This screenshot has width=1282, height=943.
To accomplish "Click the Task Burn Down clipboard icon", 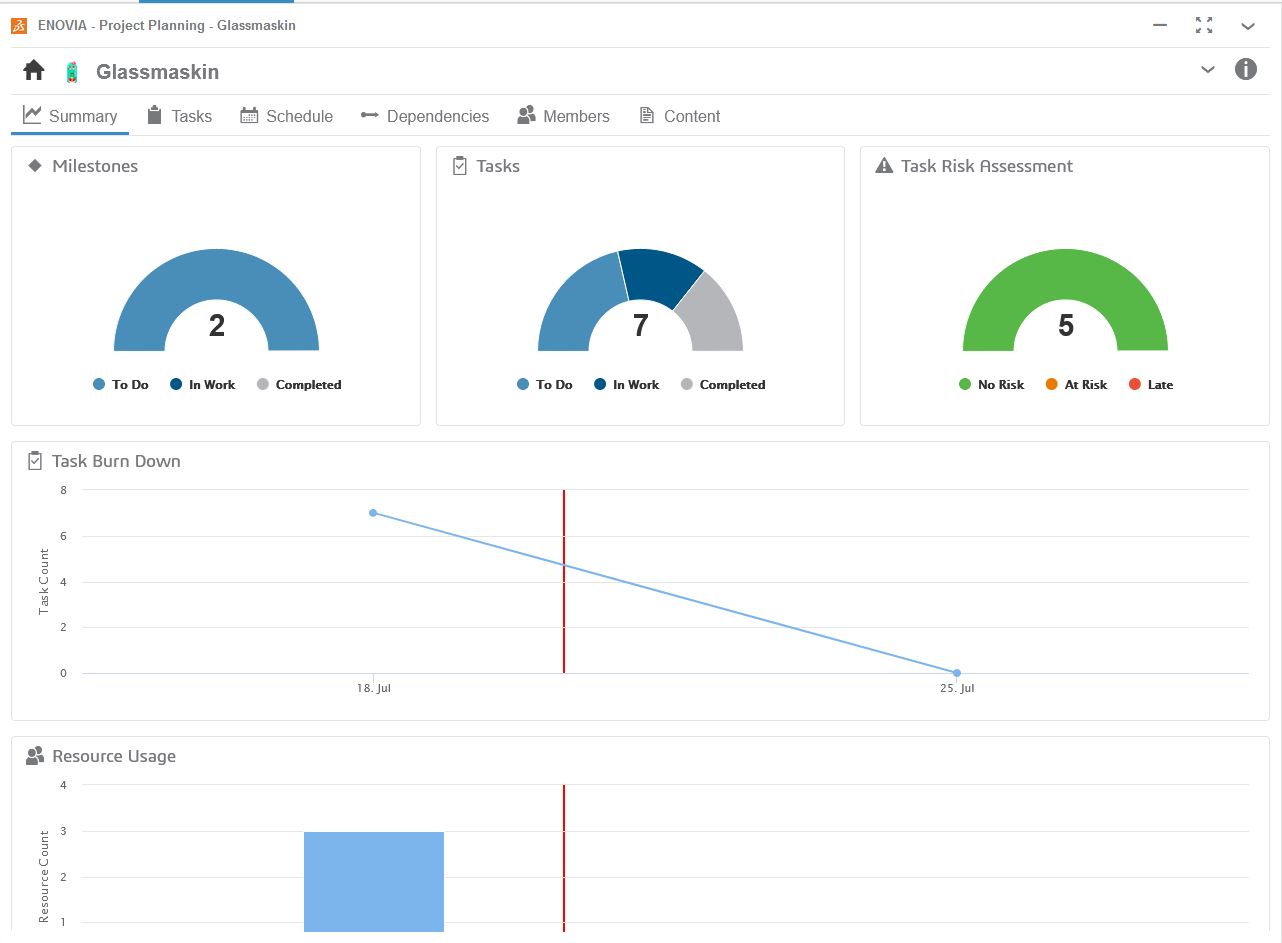I will click(x=35, y=461).
